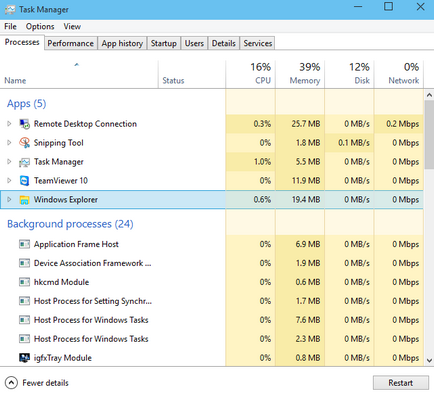Click the Task Manager row icon

coord(24,162)
